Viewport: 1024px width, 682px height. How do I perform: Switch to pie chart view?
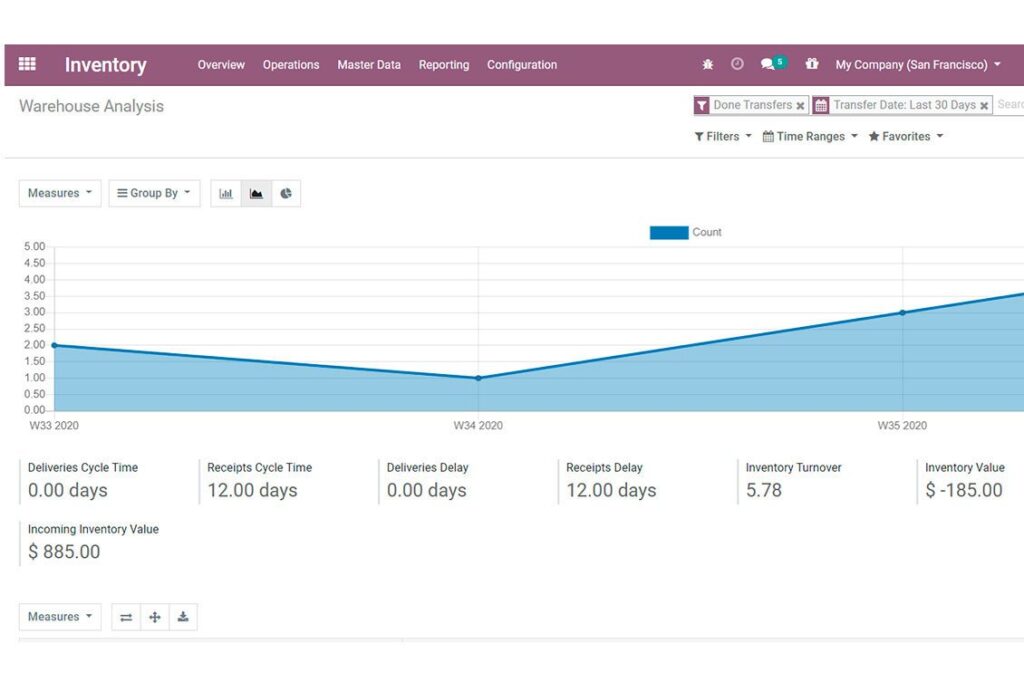(286, 194)
